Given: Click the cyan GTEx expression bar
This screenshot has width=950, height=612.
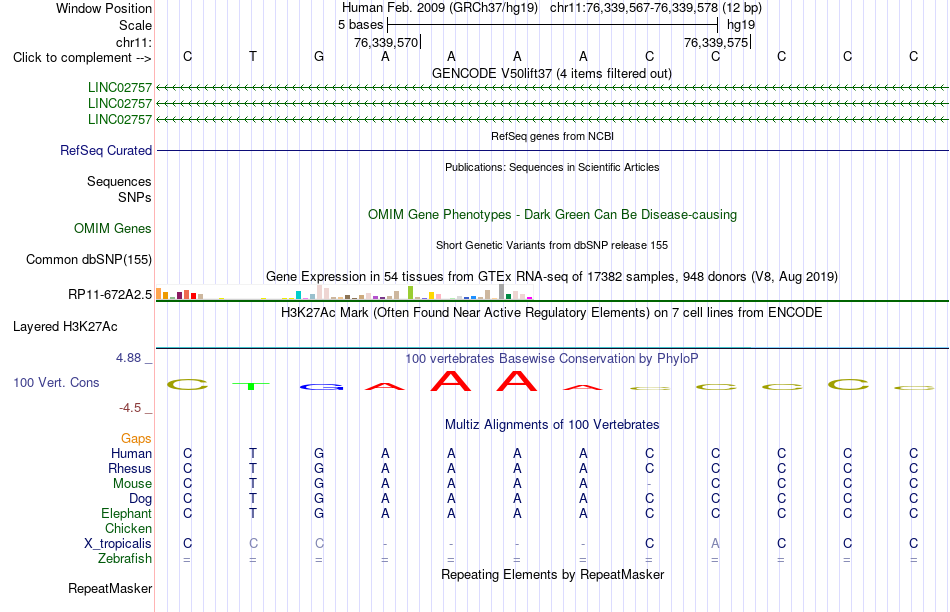Looking at the screenshot, I should click(298, 295).
